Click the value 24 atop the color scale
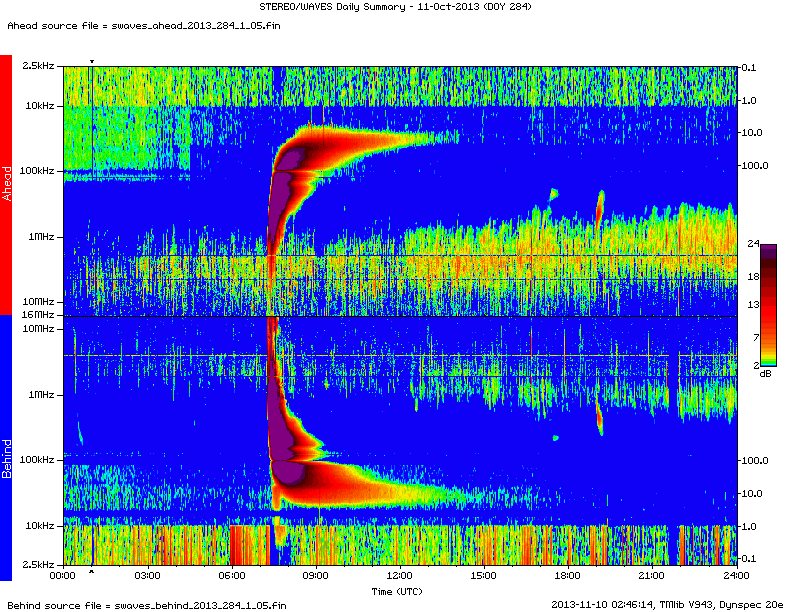This screenshot has width=792, height=612. [753, 243]
